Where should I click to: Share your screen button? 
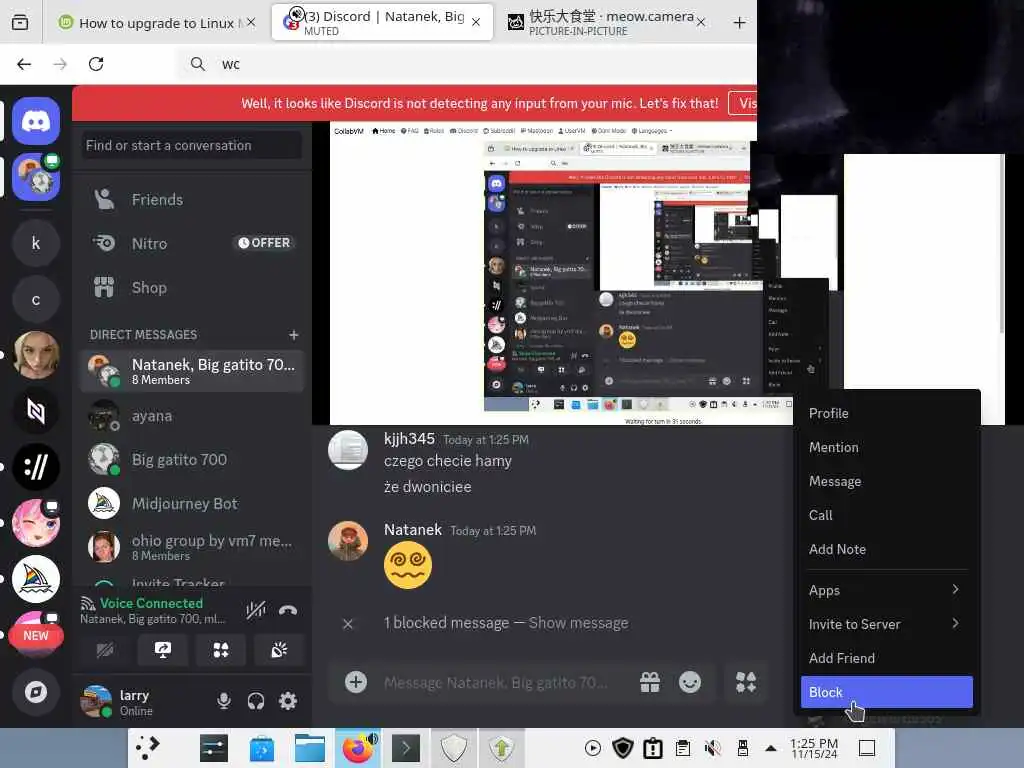(163, 650)
